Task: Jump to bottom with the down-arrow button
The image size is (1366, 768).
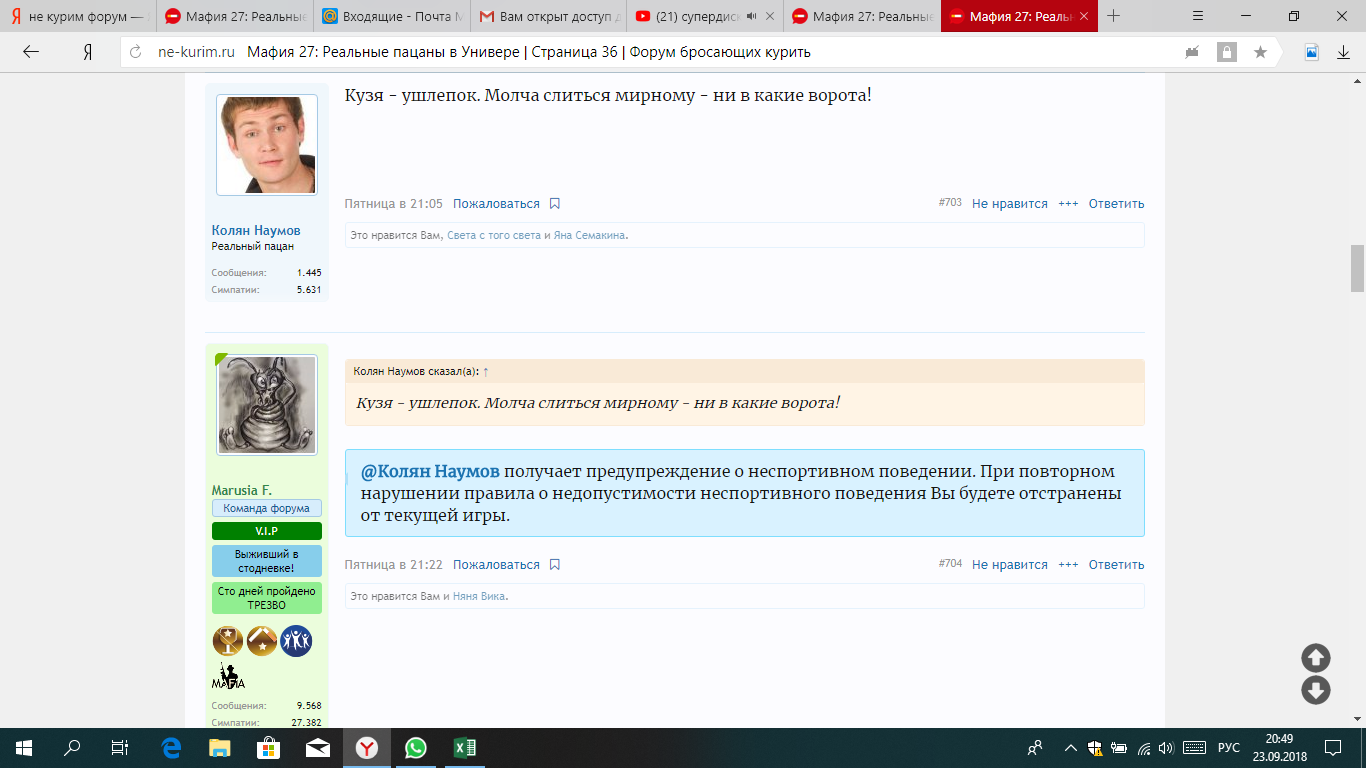Action: click(x=1315, y=690)
